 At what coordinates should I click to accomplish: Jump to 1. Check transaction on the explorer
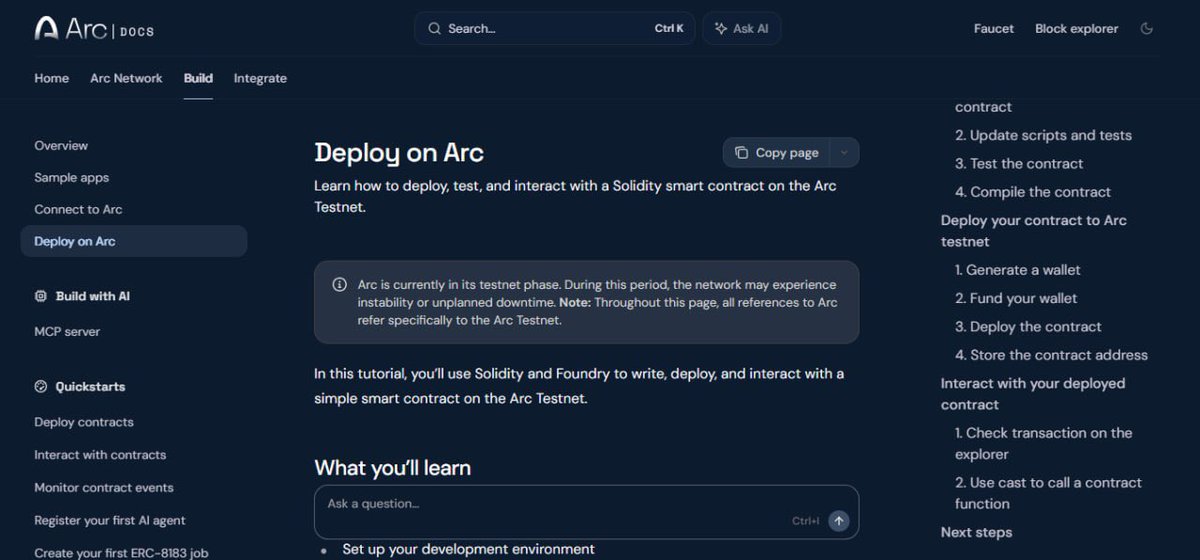(1044, 443)
